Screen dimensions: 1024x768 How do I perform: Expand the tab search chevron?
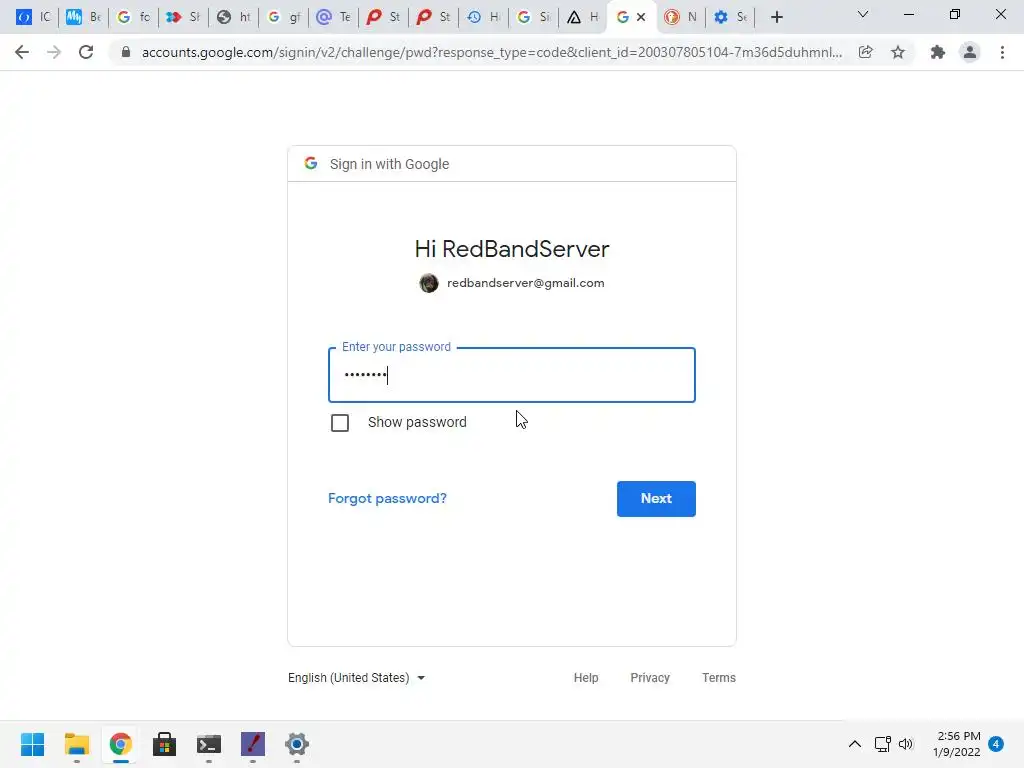(863, 14)
